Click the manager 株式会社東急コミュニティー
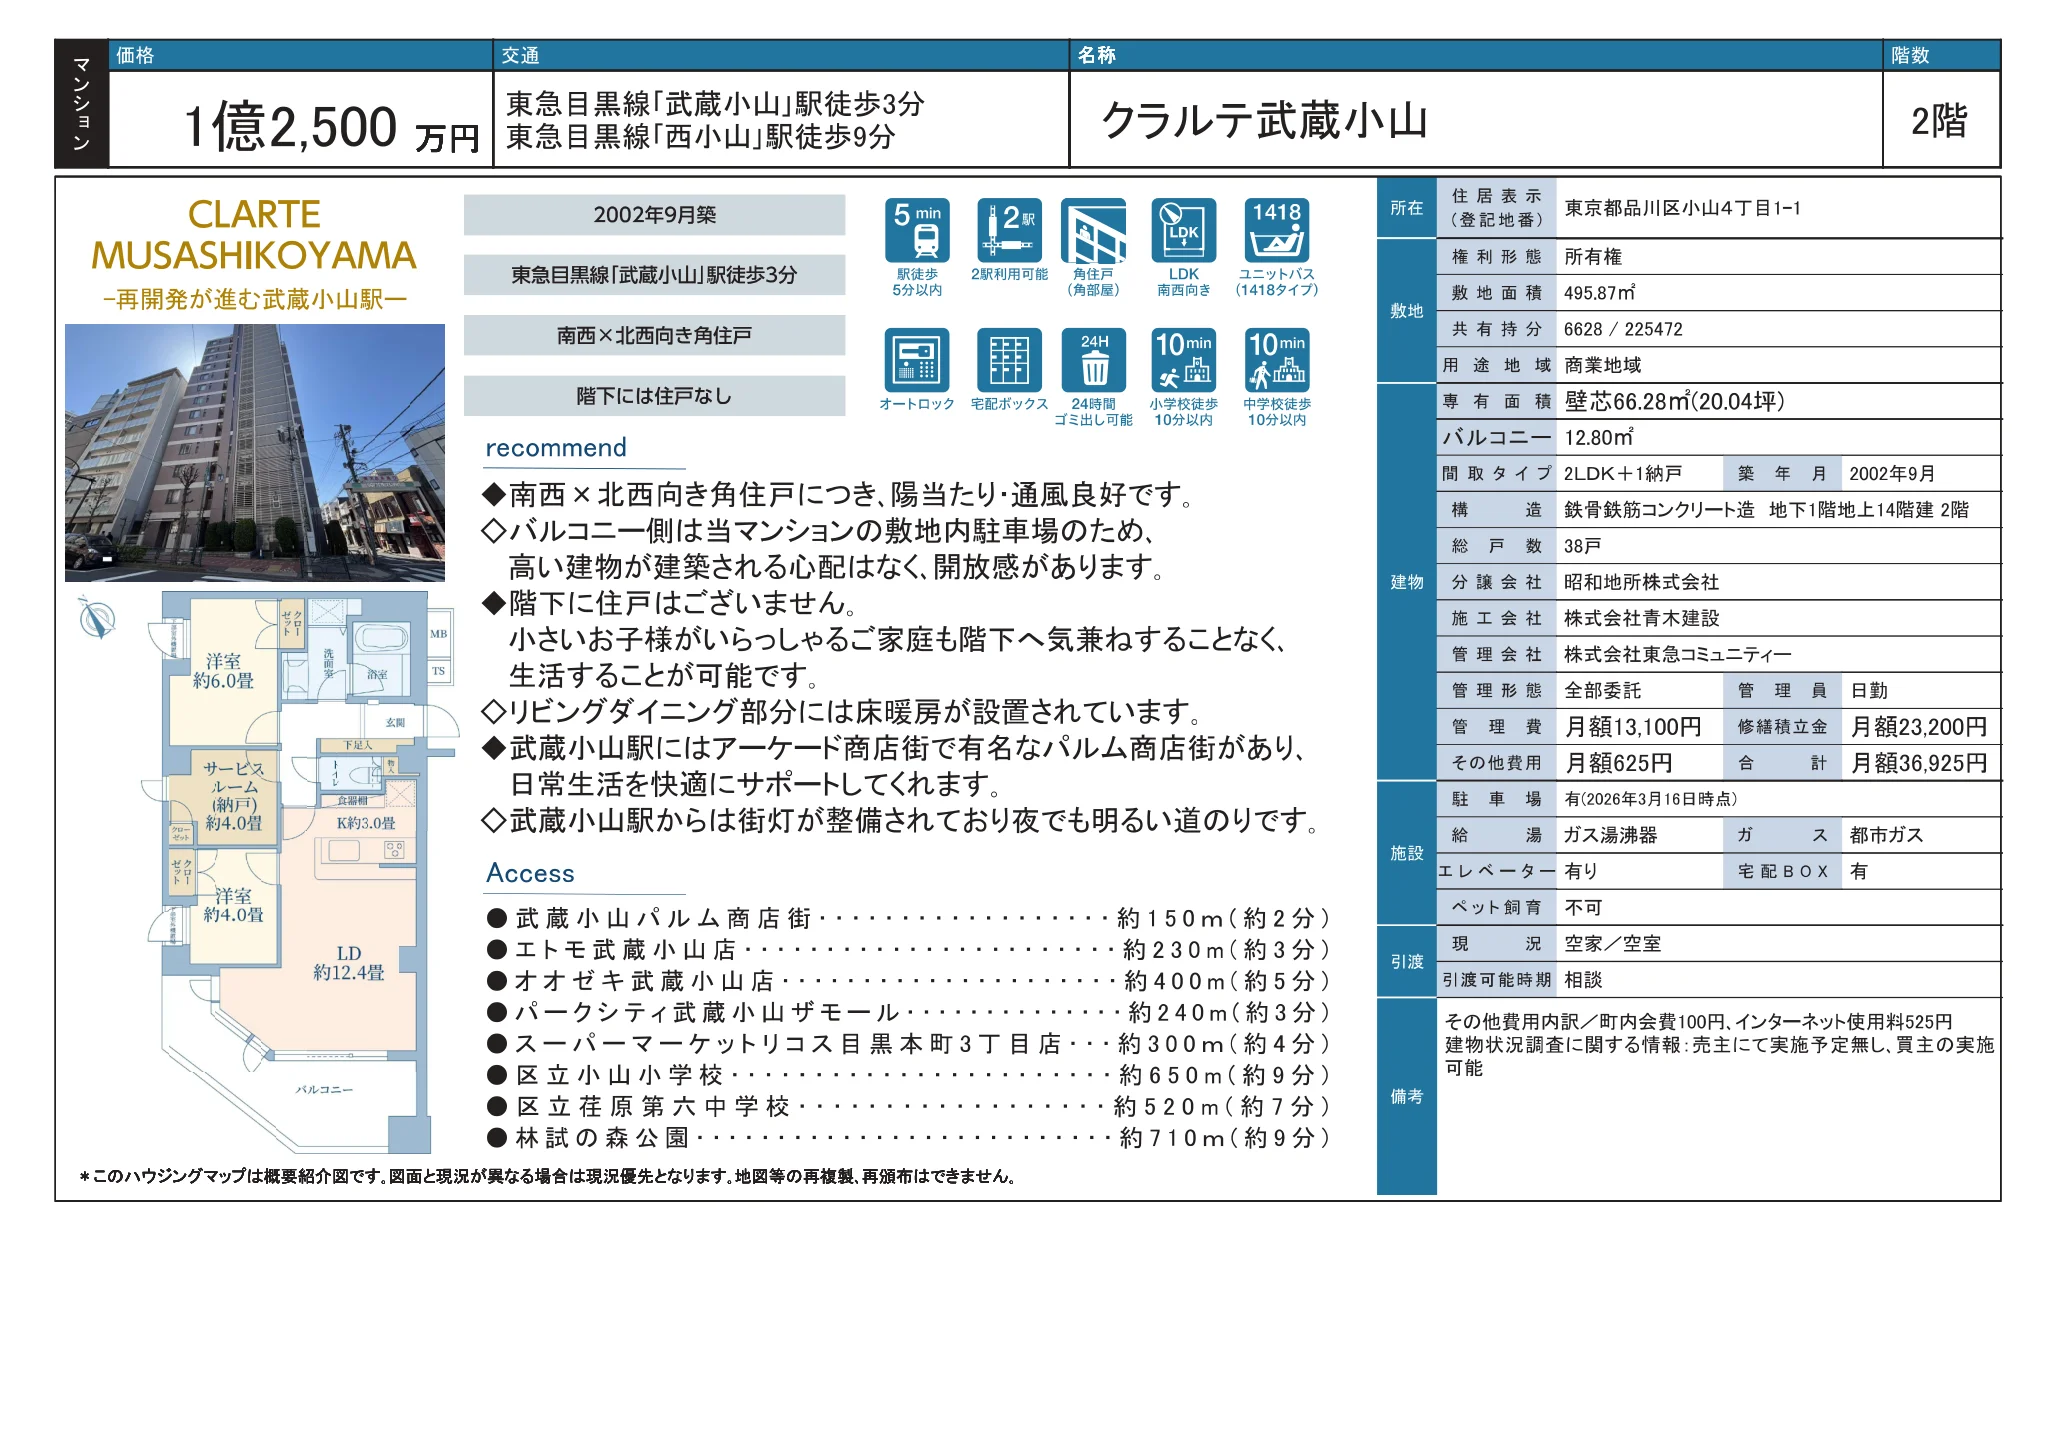2056x1454 pixels. pyautogui.click(x=1677, y=654)
